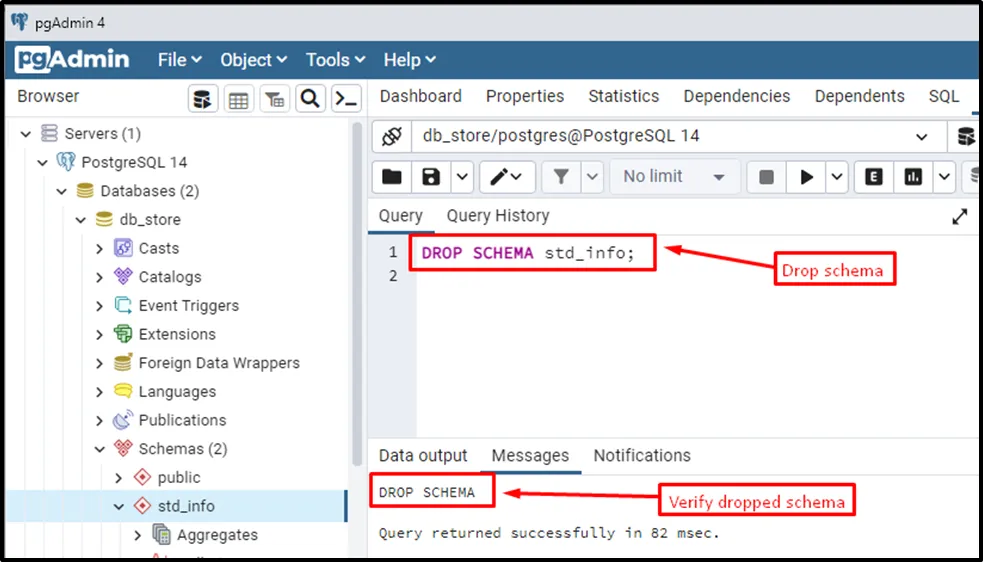Select the std_info schema in tree
Screen dimensions: 983x562
tap(185, 506)
